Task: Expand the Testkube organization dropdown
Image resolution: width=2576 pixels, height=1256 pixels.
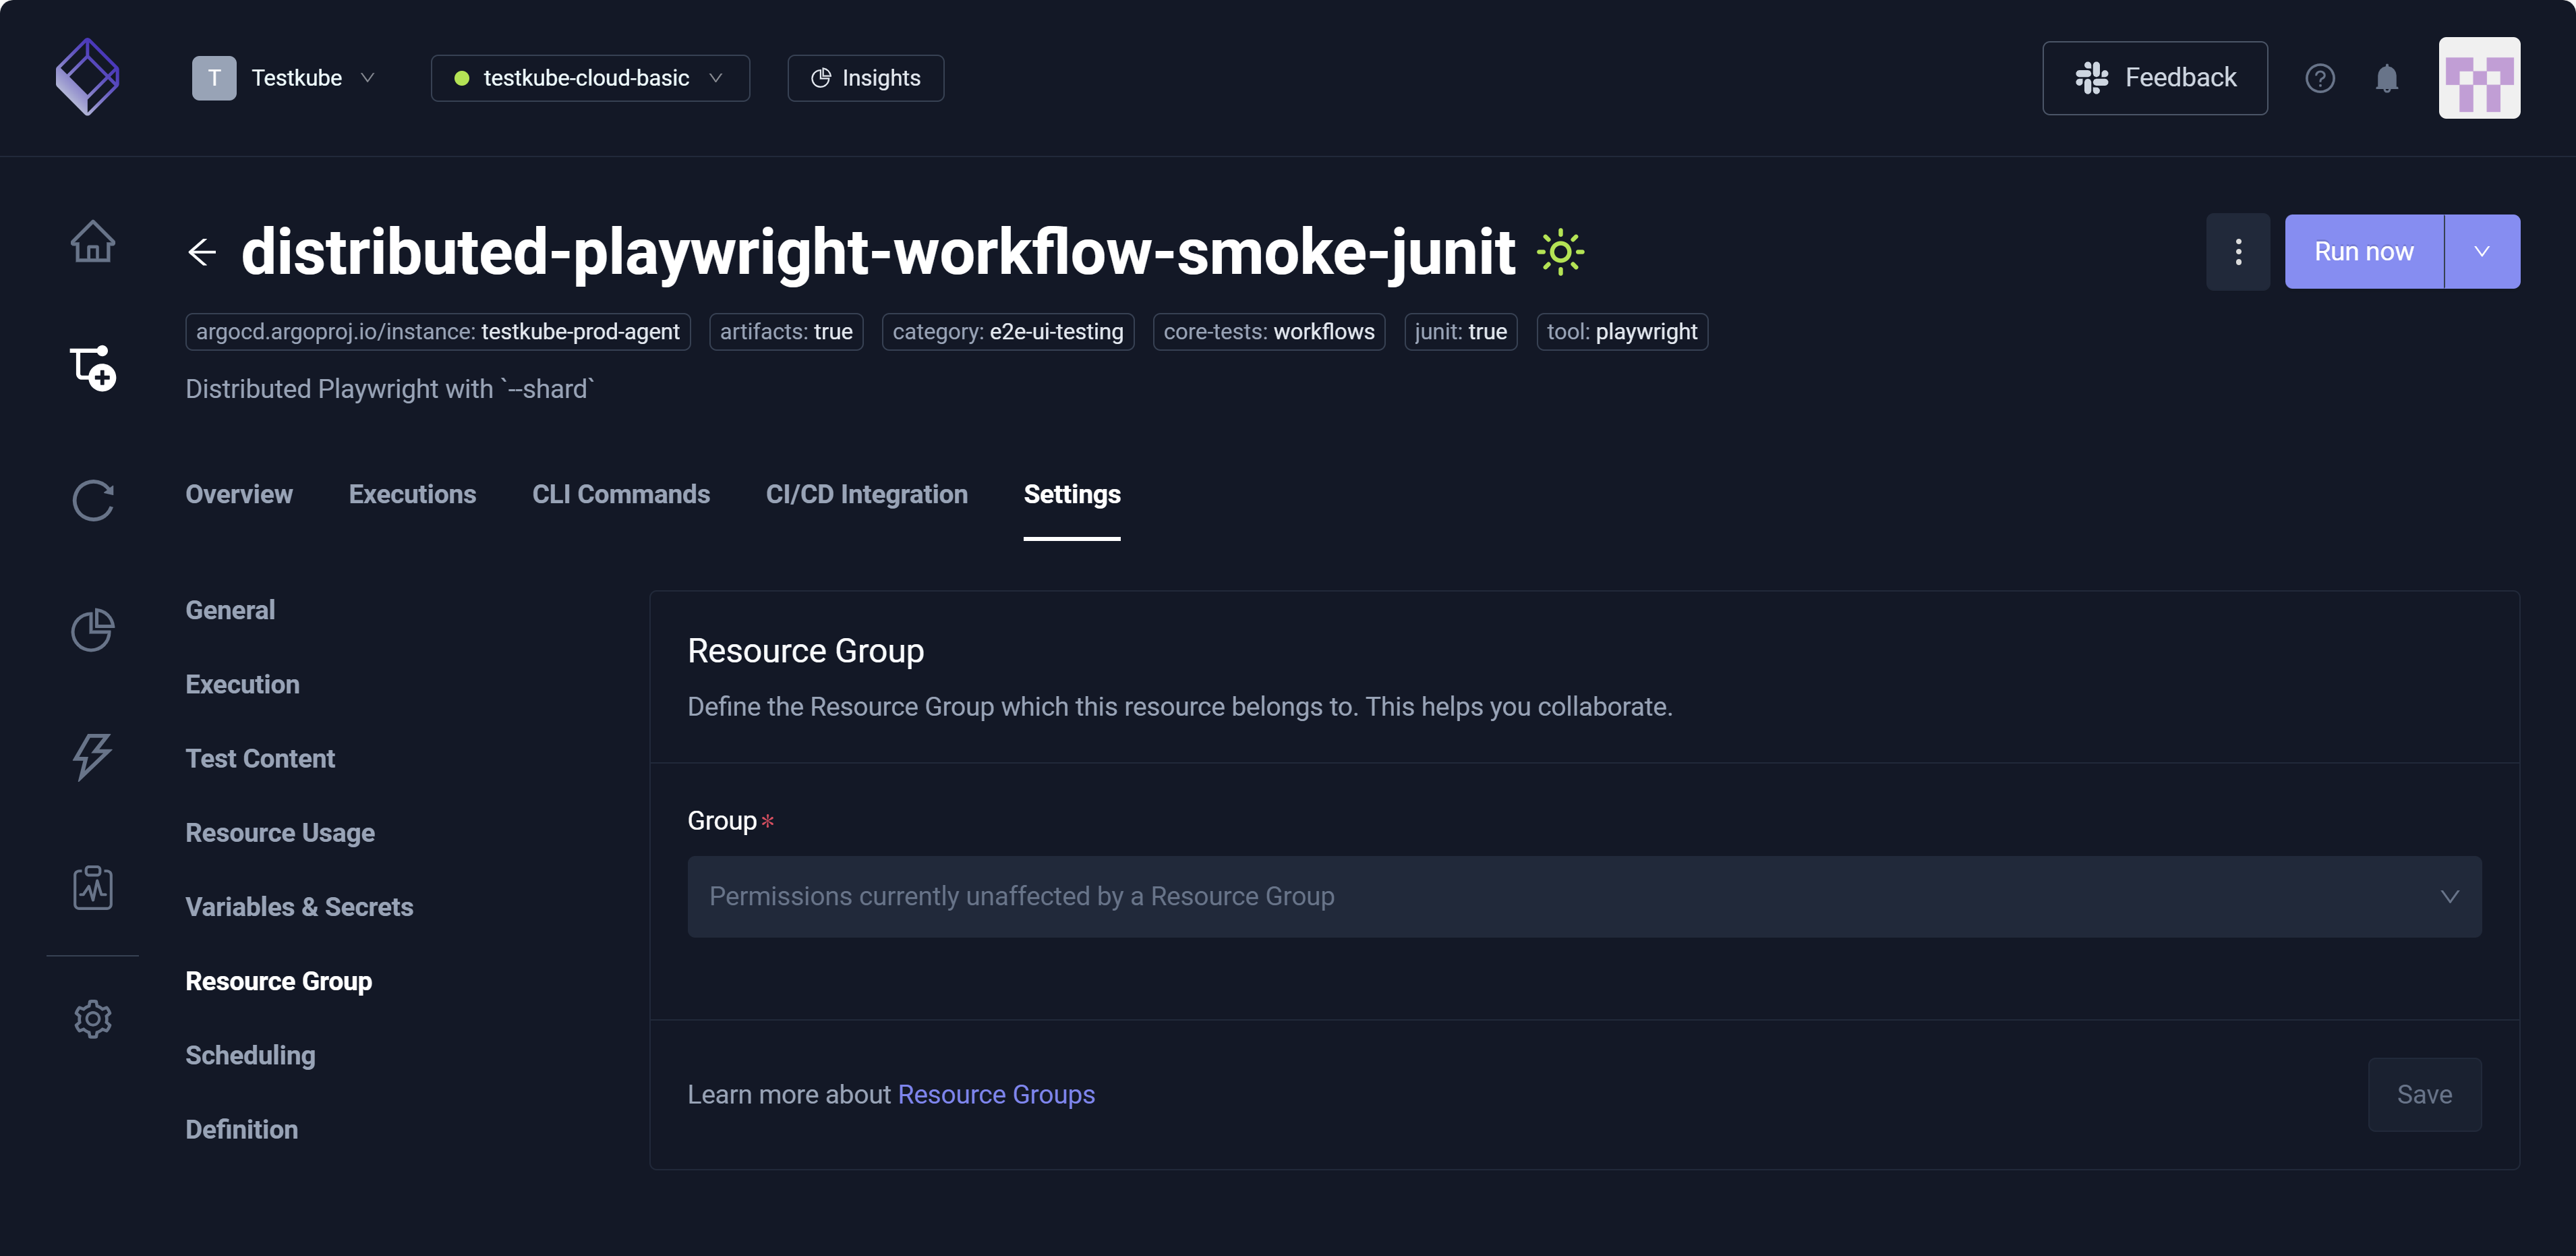Action: click(x=285, y=78)
